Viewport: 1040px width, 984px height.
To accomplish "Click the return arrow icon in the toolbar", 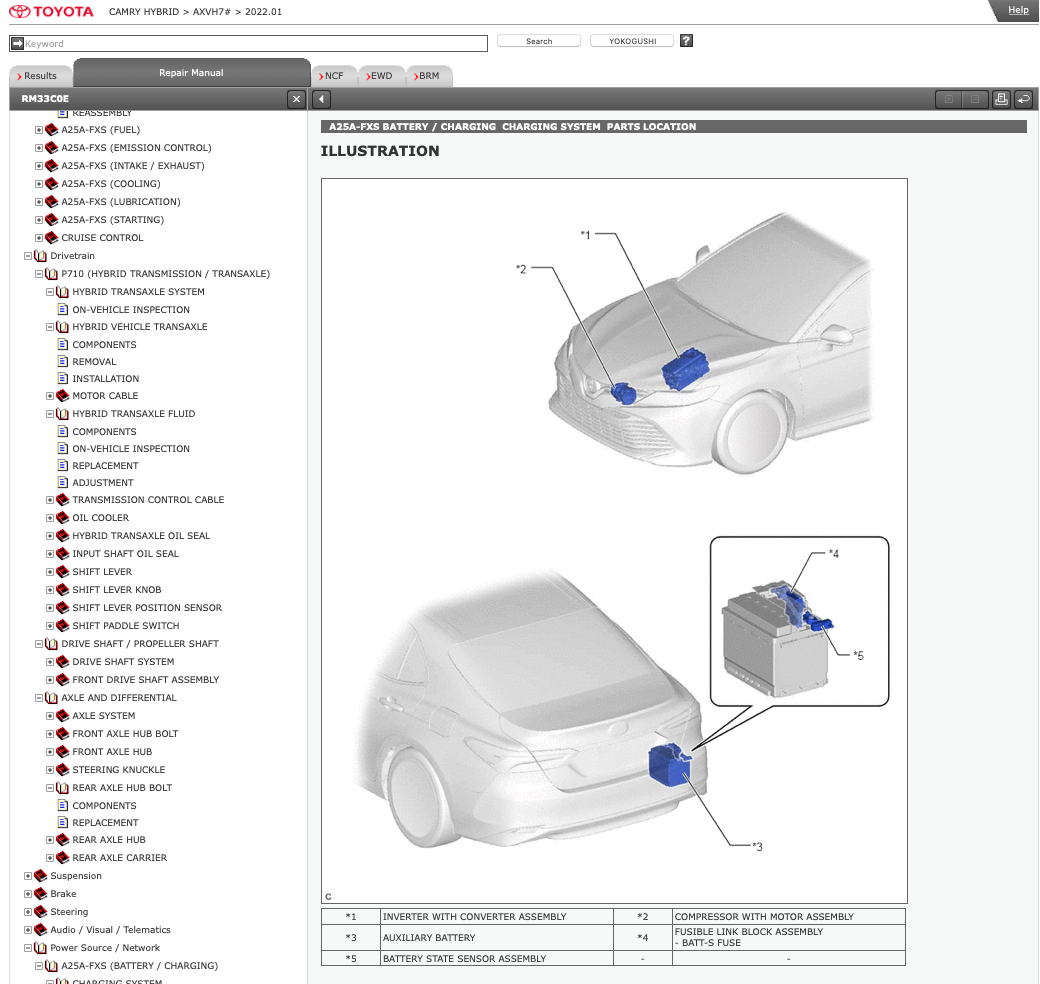I will [x=1022, y=99].
